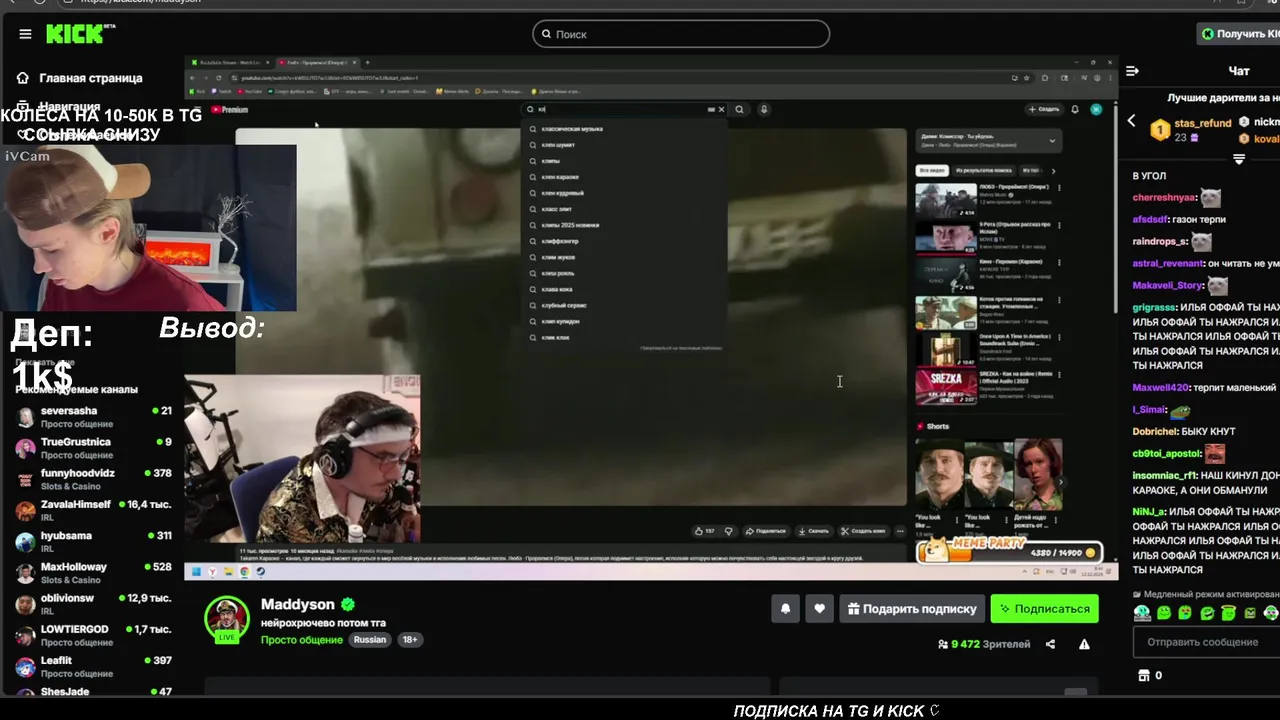Expand YouTube playlist panel chevron
The height and width of the screenshot is (720, 1280).
click(x=1051, y=141)
